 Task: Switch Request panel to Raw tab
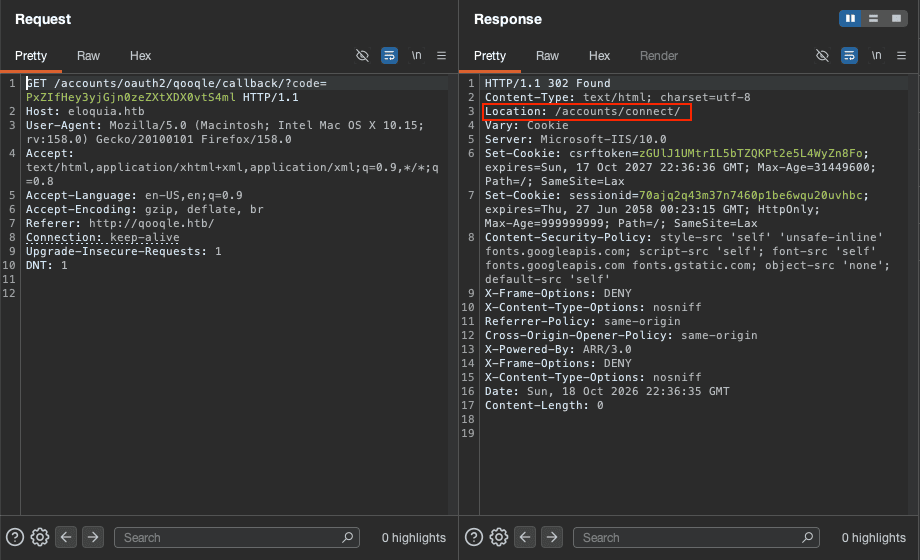tap(88, 56)
